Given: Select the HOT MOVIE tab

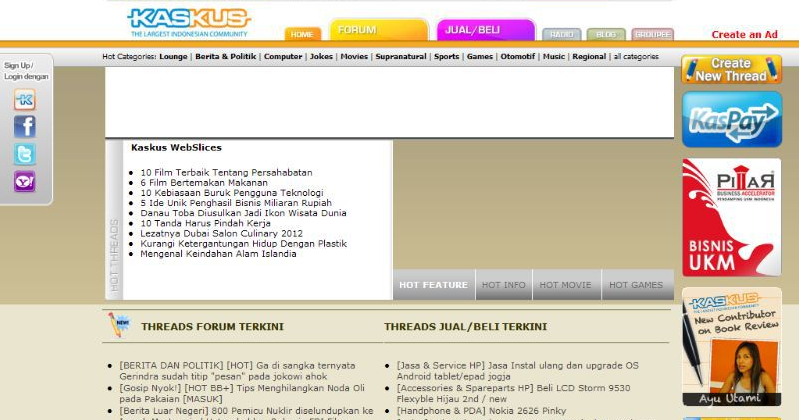Looking at the screenshot, I should [566, 285].
